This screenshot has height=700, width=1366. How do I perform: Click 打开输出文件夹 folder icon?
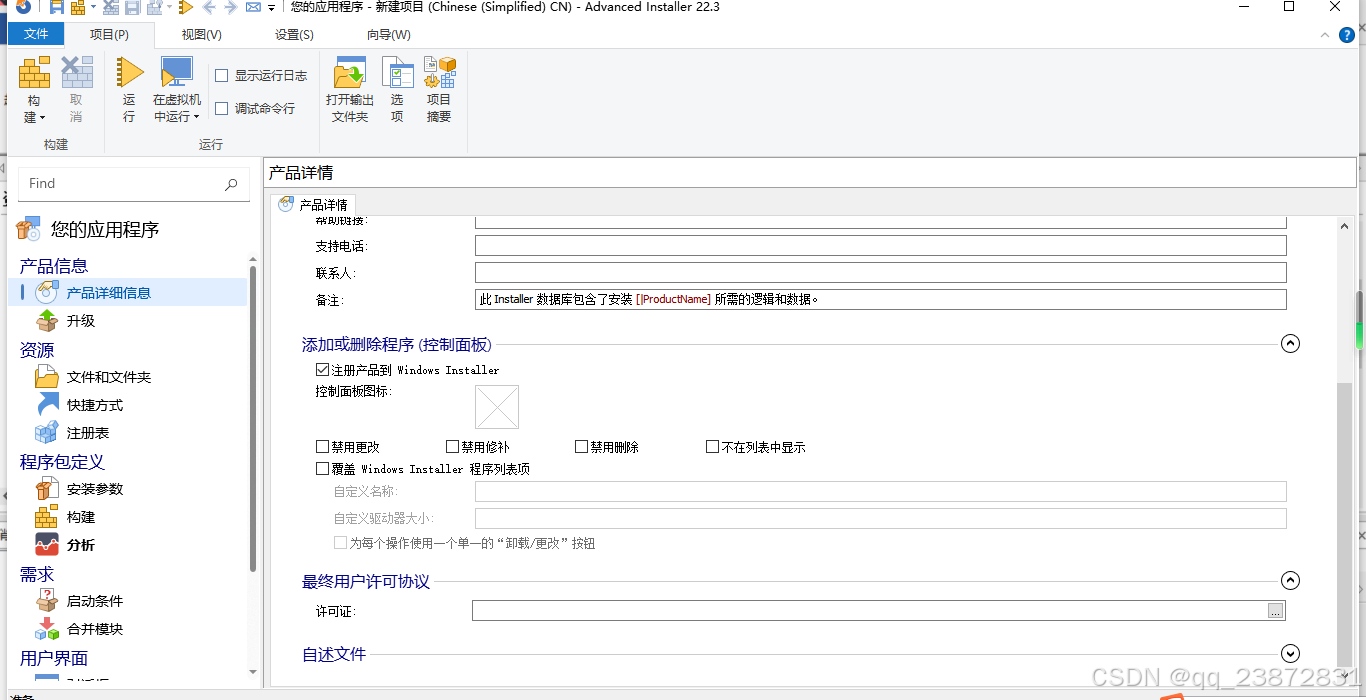pyautogui.click(x=350, y=73)
